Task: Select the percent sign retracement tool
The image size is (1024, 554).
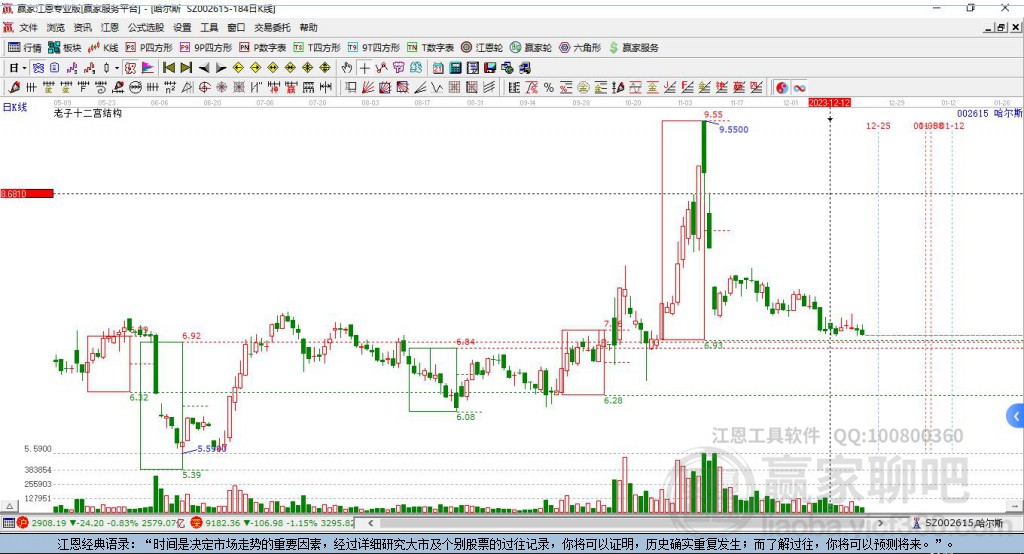Action: (549, 88)
